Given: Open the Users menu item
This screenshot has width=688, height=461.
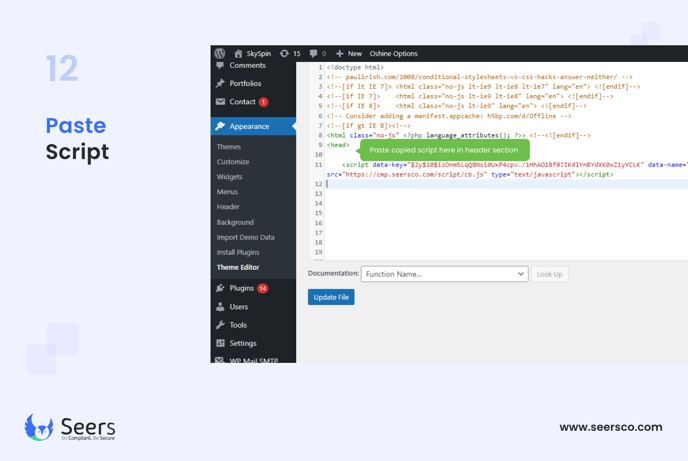Looking at the screenshot, I should pyautogui.click(x=239, y=307).
